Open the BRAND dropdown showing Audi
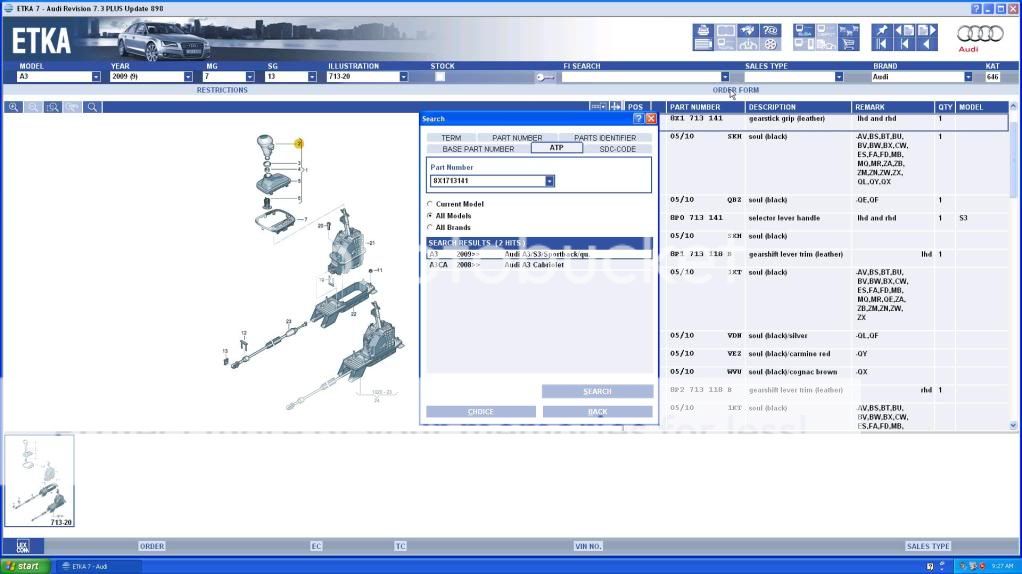The height and width of the screenshot is (574, 1022). point(967,77)
